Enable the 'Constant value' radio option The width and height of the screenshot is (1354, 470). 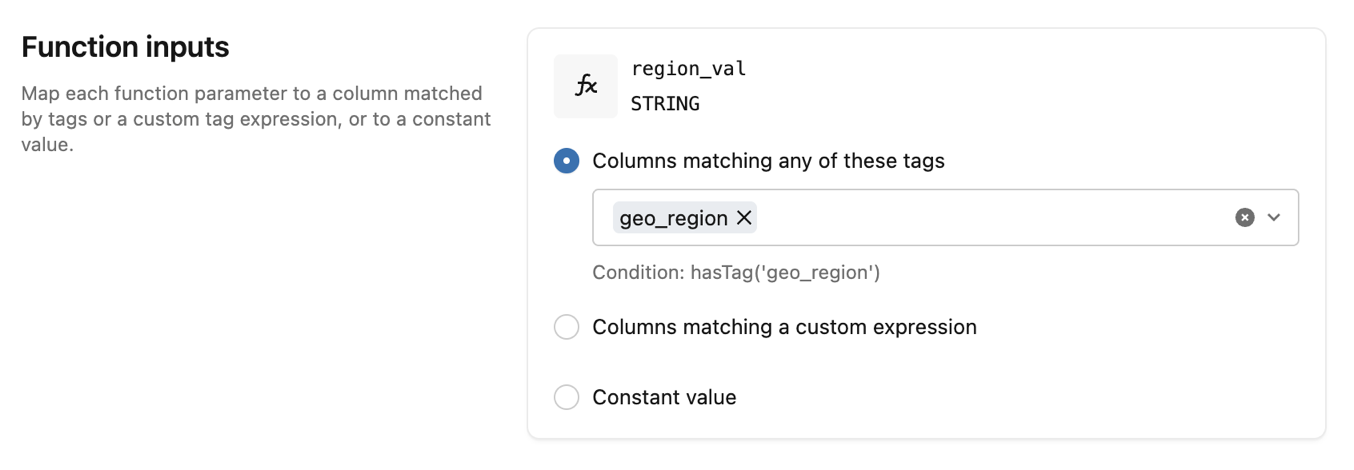567,397
